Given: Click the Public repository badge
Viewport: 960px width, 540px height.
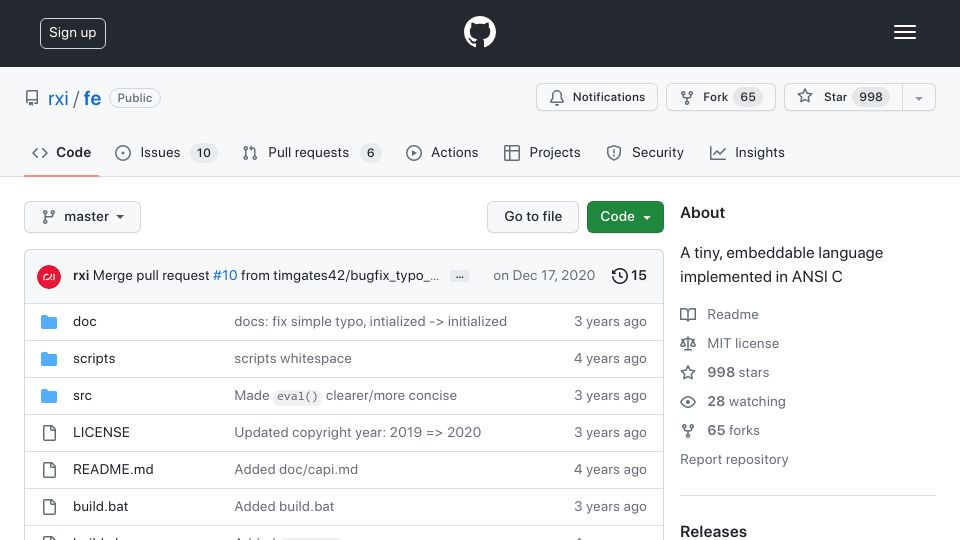Looking at the screenshot, I should pyautogui.click(x=135, y=98).
